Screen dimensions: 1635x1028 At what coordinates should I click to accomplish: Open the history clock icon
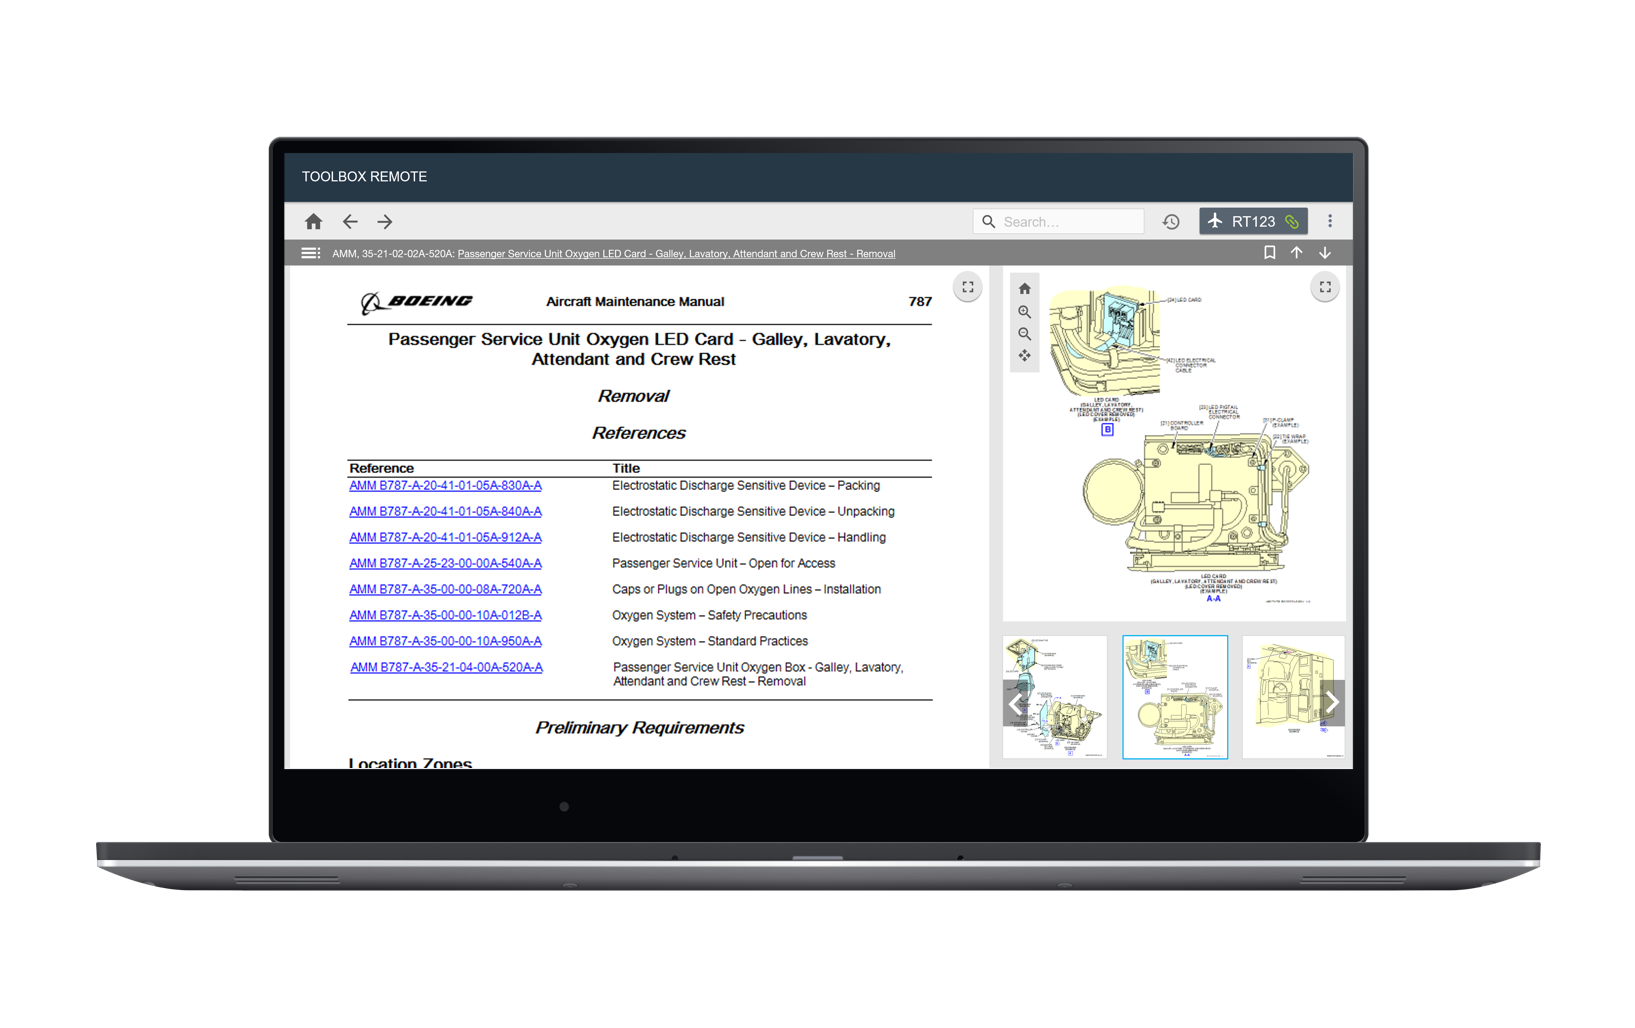(x=1171, y=222)
